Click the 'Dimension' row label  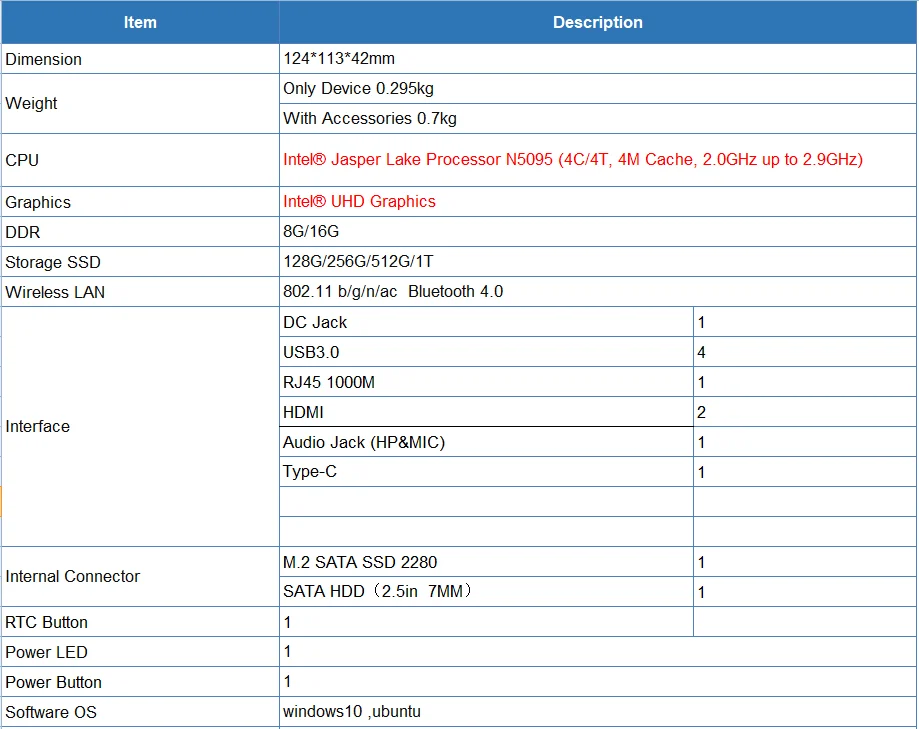43,59
